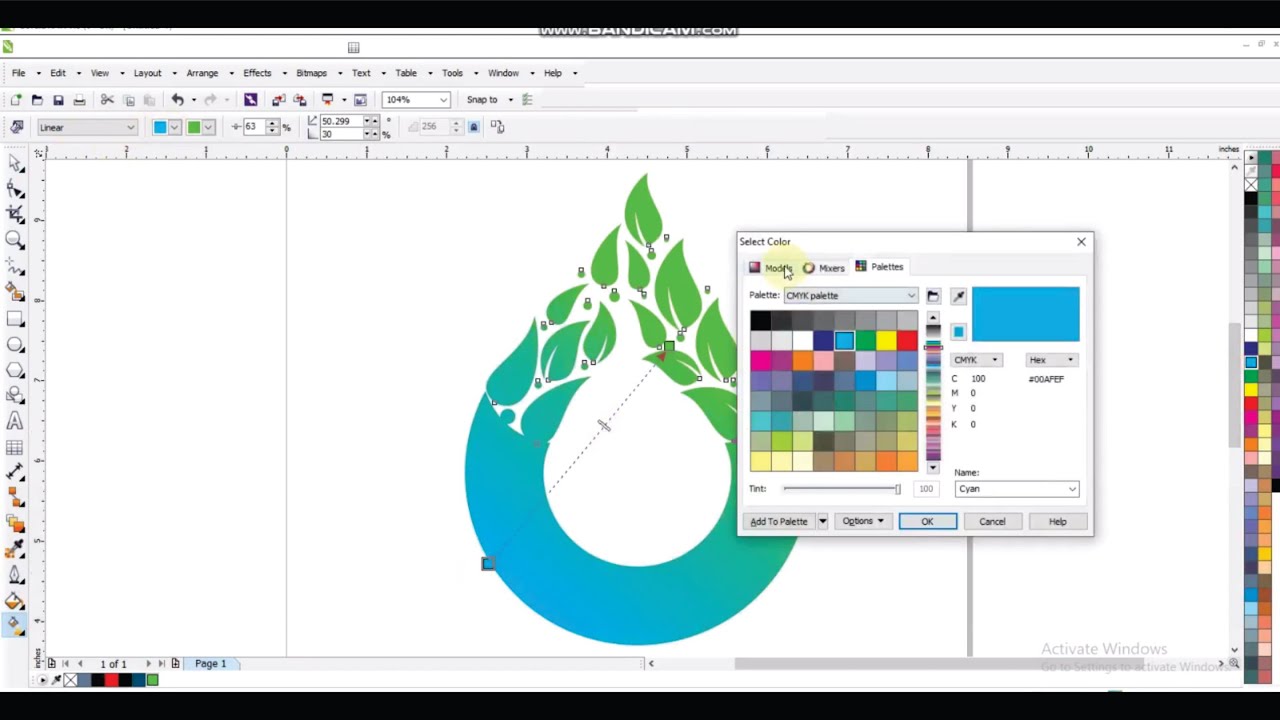
Task: Click the Export icon in toolbar
Action: 300,99
